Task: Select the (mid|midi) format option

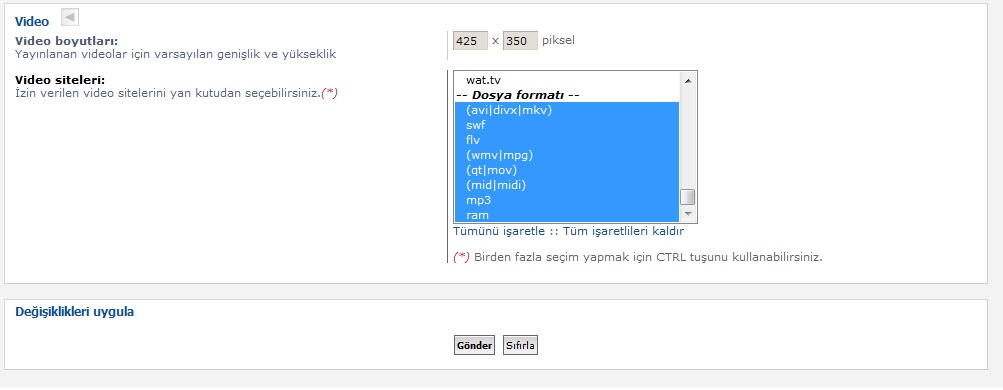Action: (x=567, y=185)
